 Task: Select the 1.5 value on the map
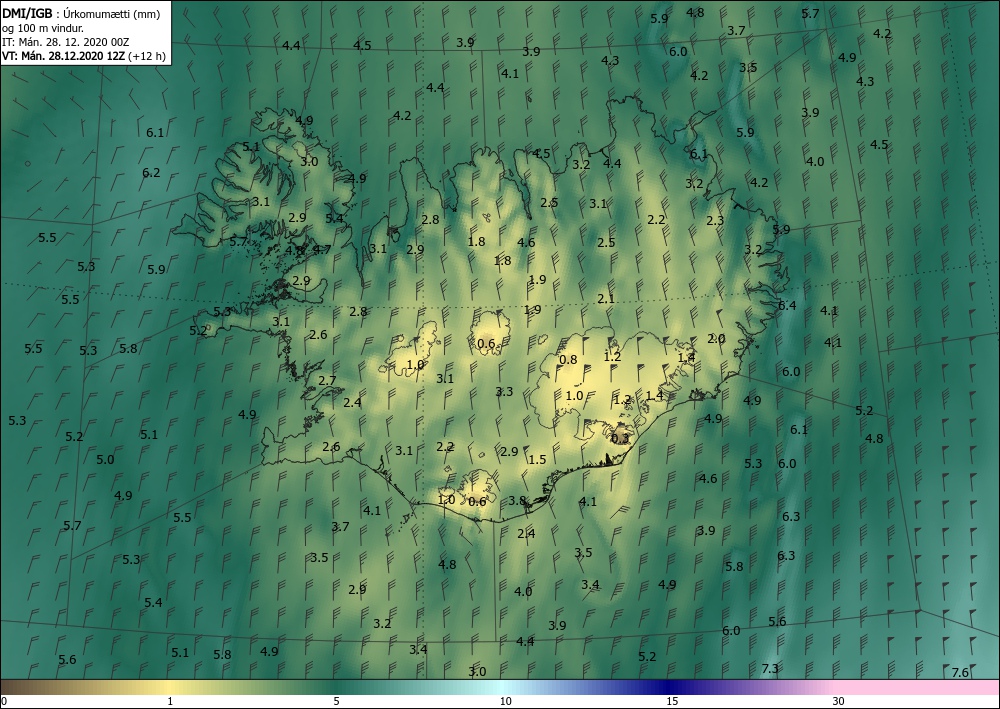pyautogui.click(x=537, y=459)
